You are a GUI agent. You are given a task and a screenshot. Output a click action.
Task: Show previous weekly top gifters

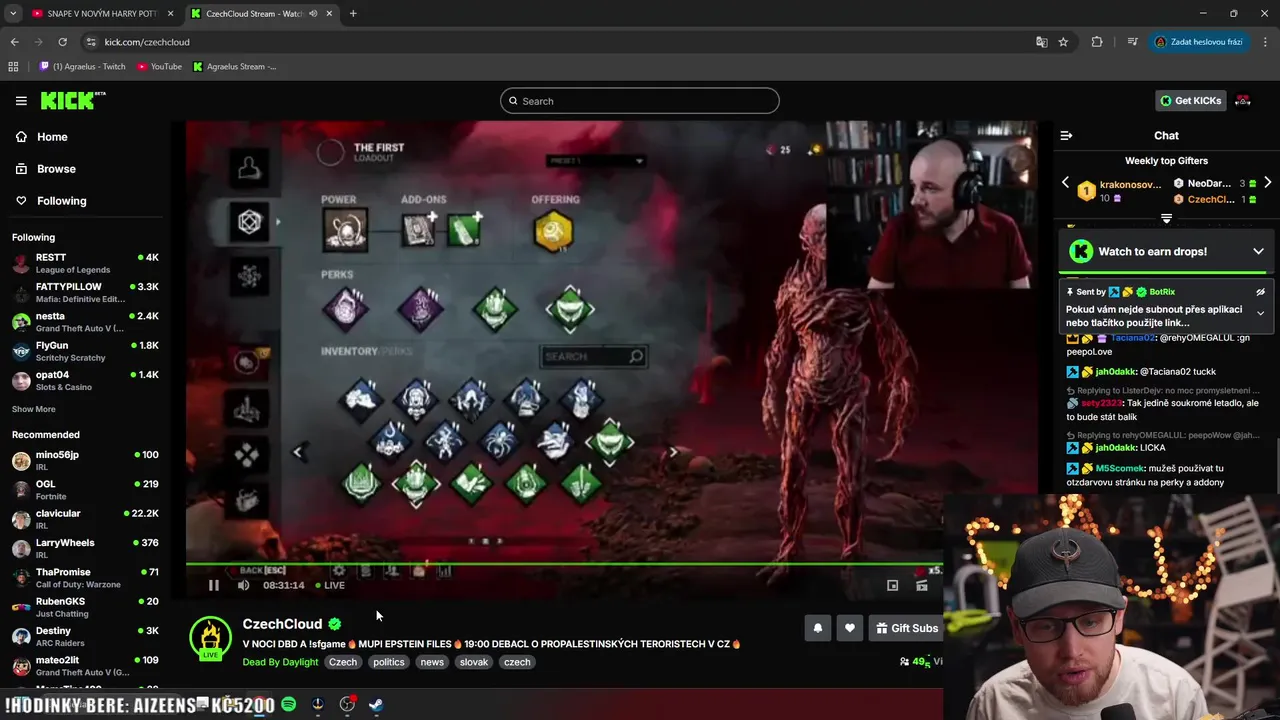[1065, 183]
